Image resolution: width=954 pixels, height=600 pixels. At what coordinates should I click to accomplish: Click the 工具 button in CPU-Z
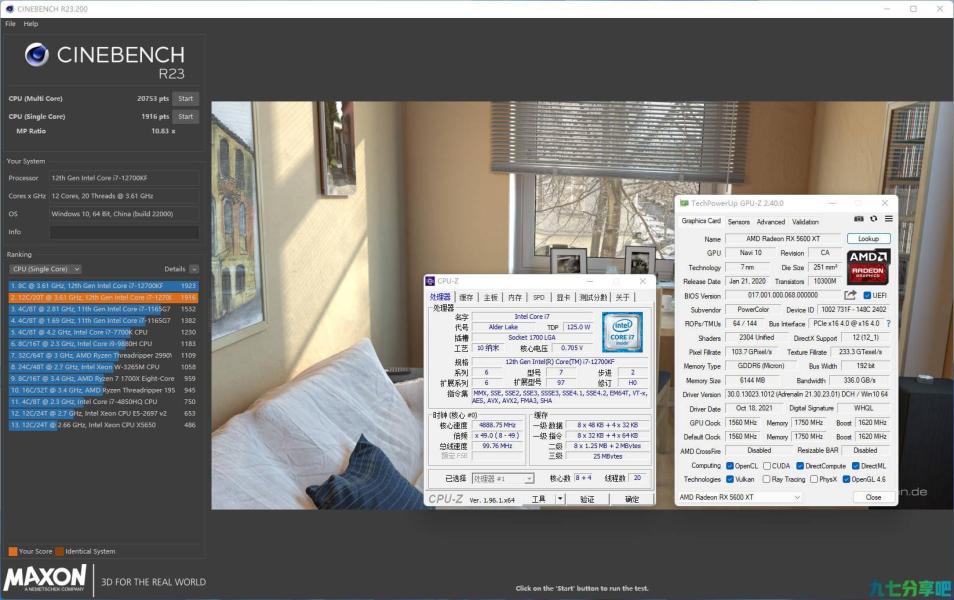coord(538,499)
